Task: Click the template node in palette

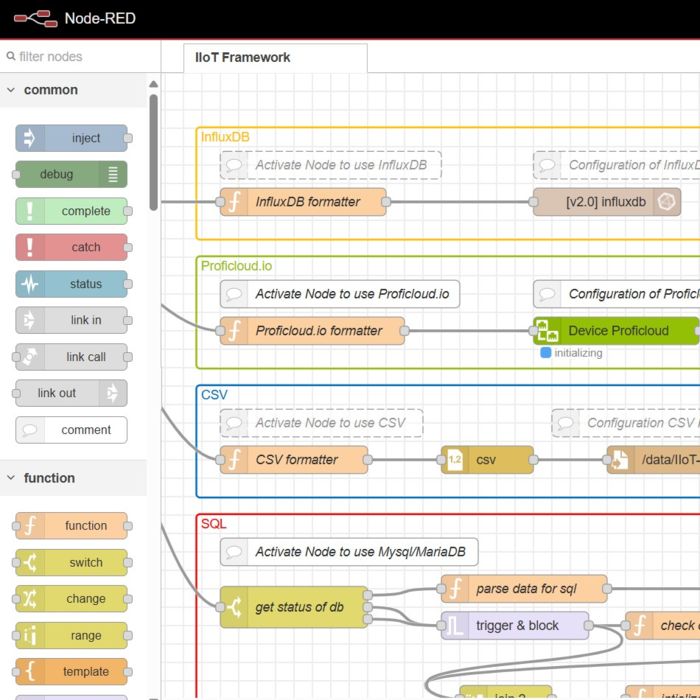Action: tap(72, 671)
